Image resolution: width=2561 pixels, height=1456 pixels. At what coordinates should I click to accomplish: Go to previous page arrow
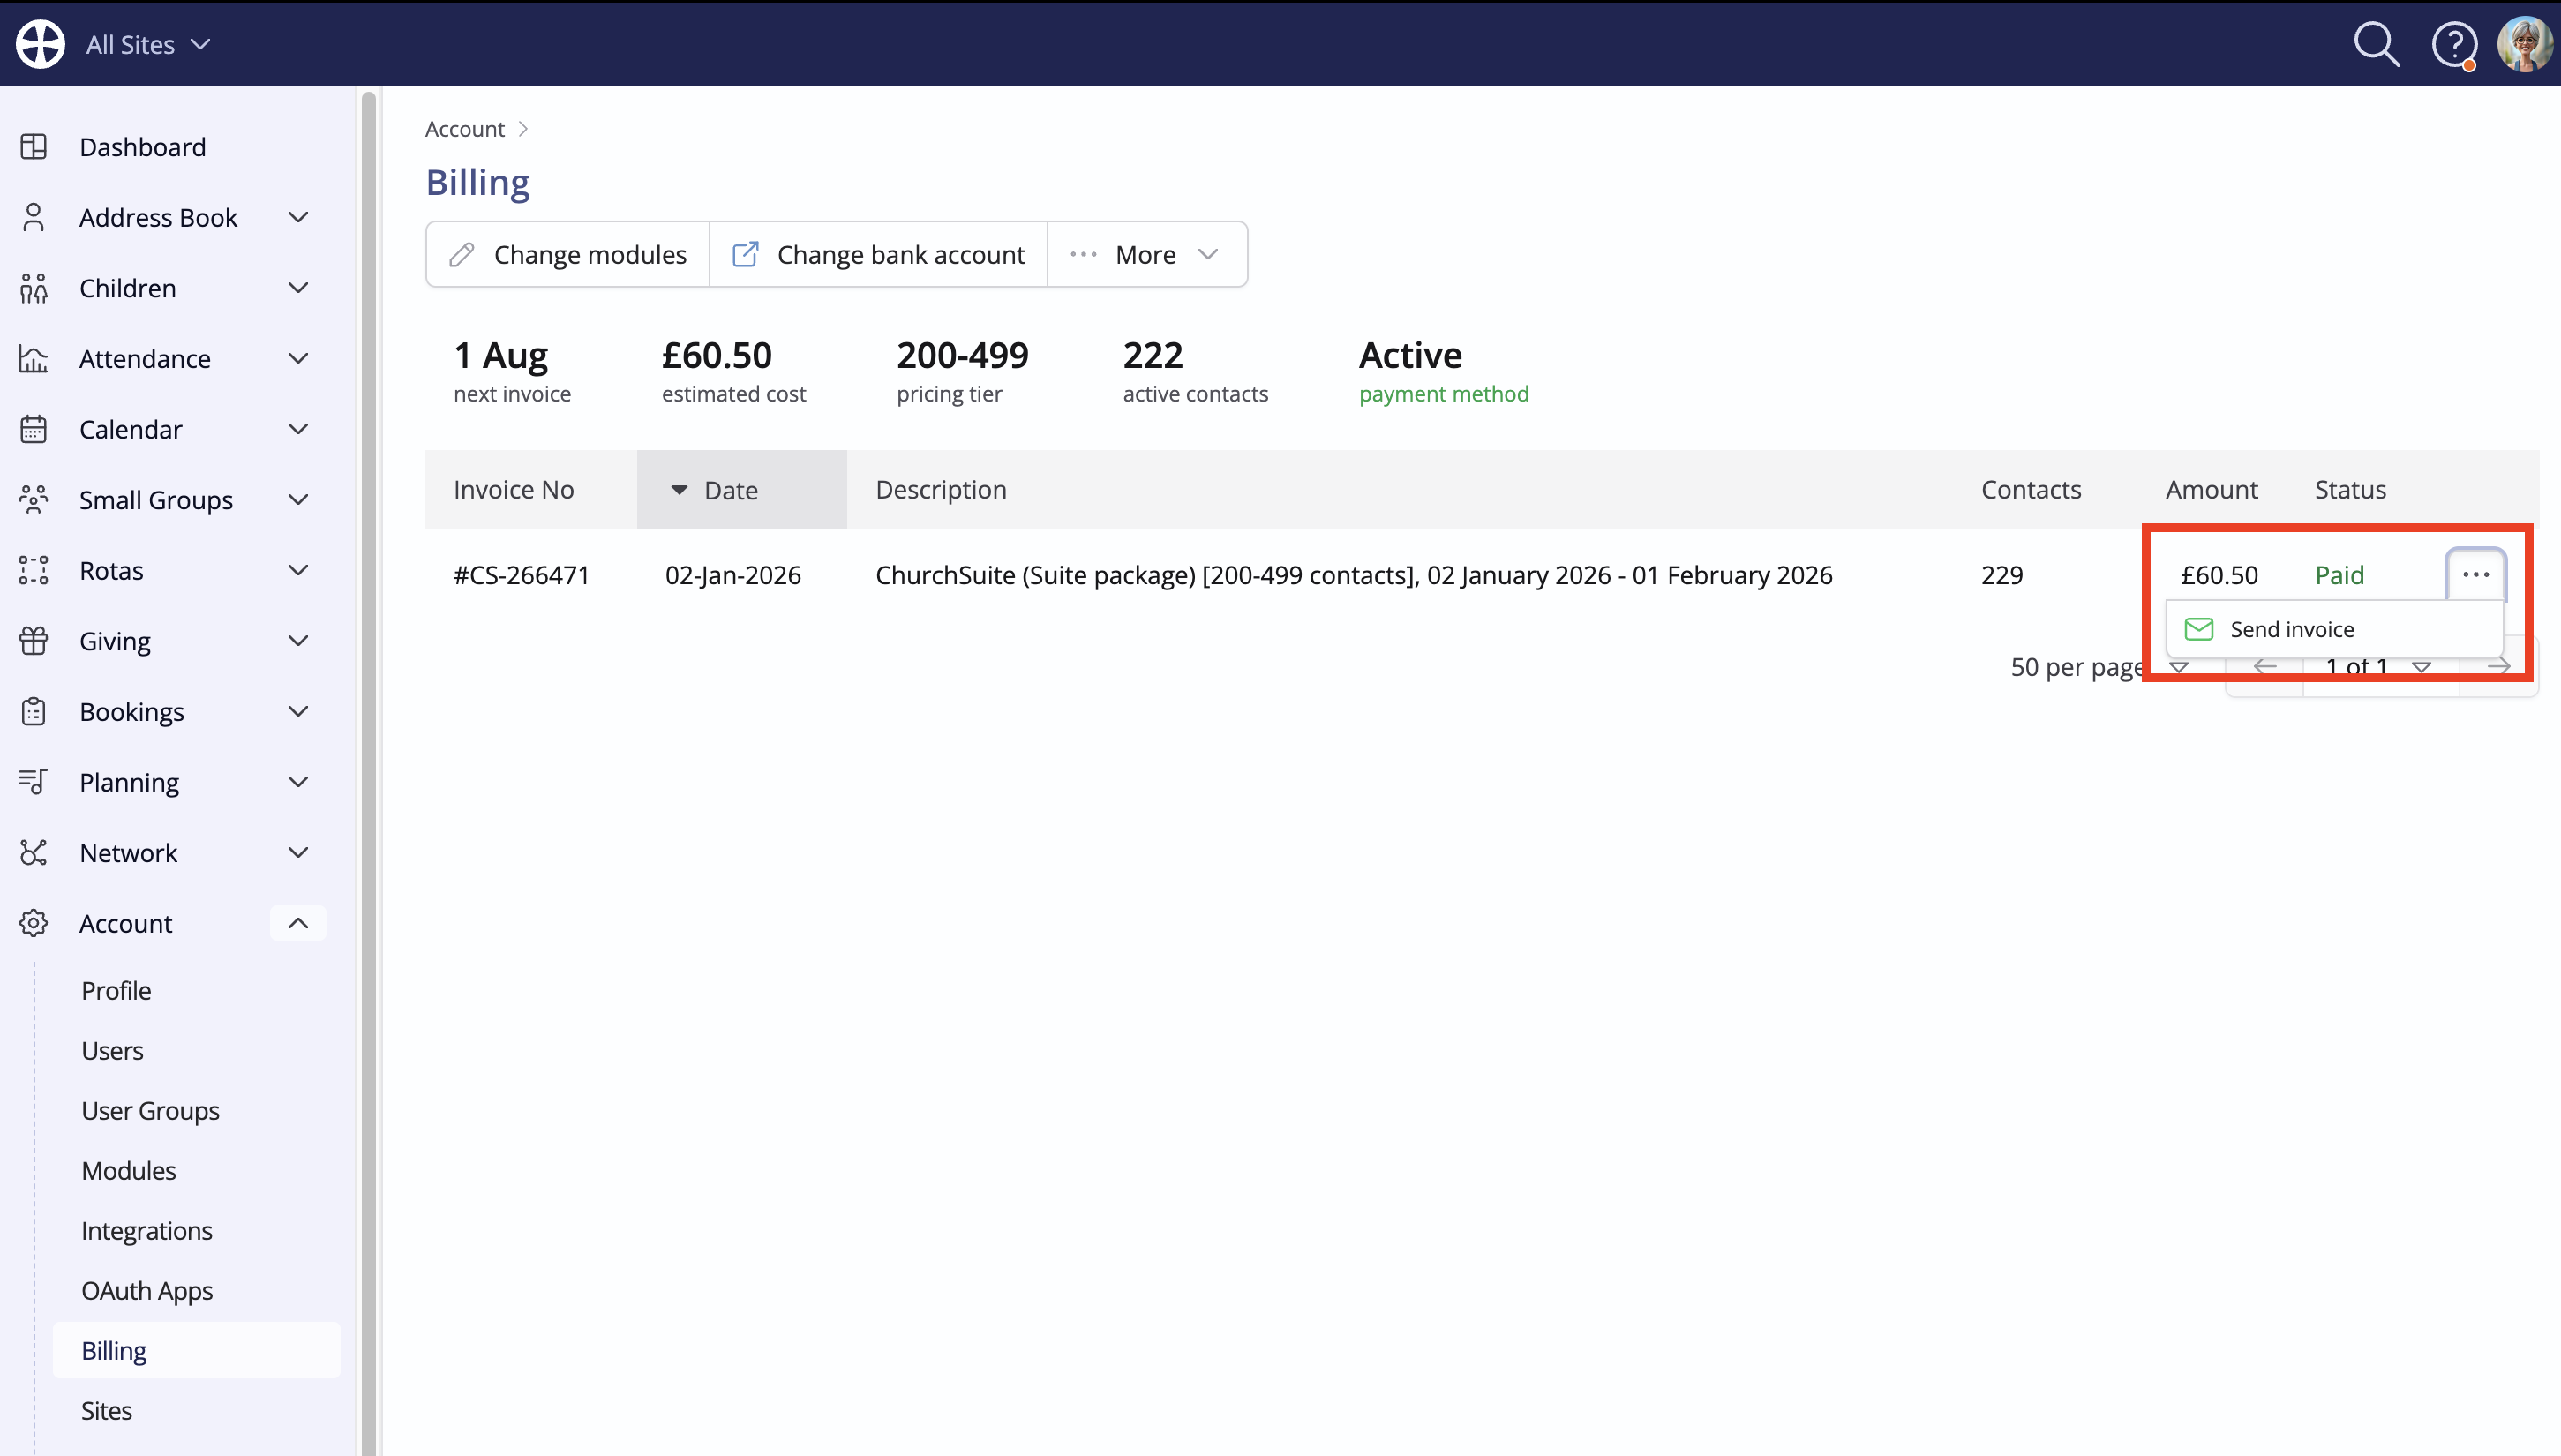(x=2265, y=667)
